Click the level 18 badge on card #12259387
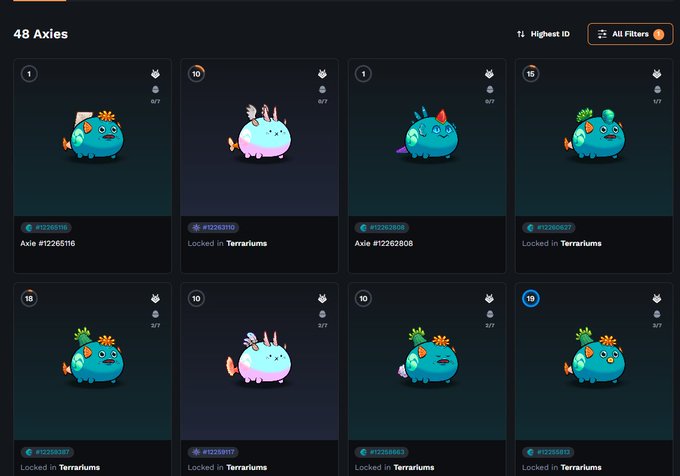 29,298
